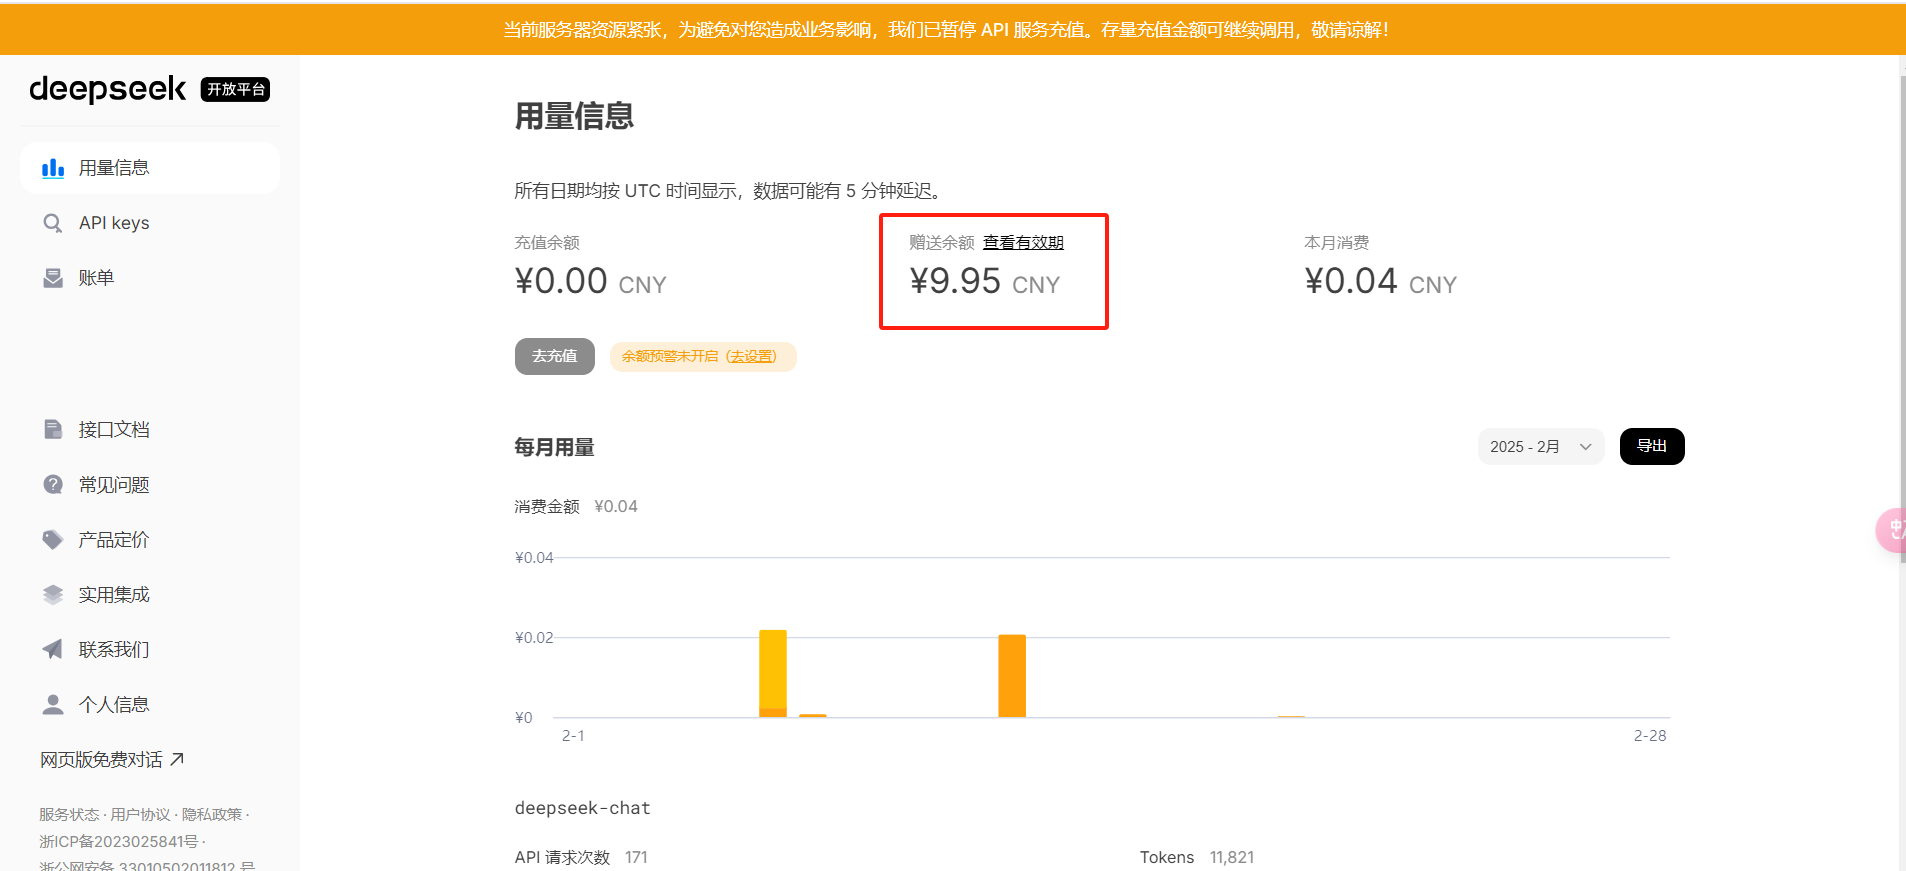Click the stacked layers icon beside 实用集成
This screenshot has height=871, width=1906.
(53, 595)
